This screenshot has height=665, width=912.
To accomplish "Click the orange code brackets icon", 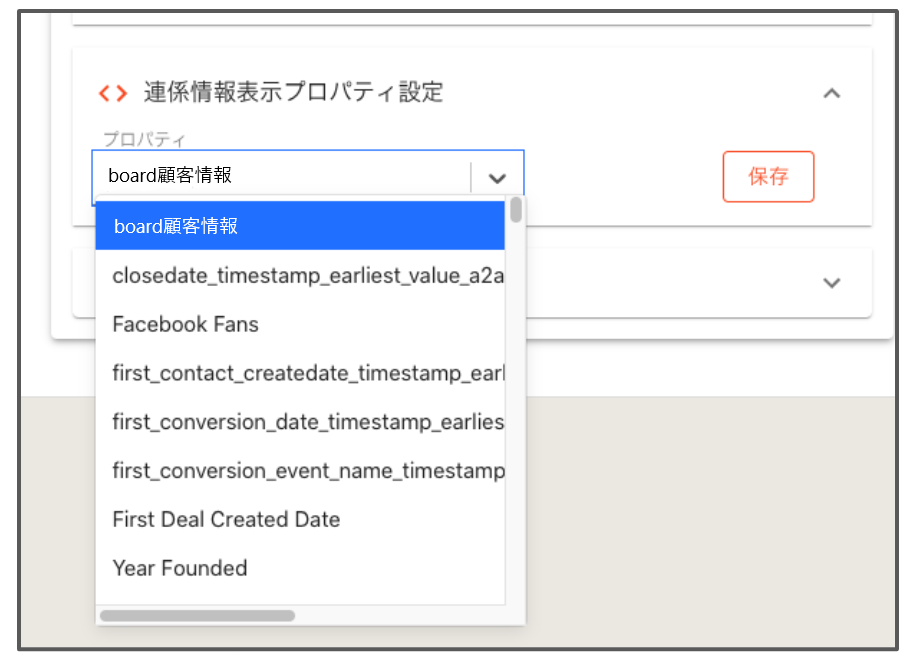I will [113, 93].
